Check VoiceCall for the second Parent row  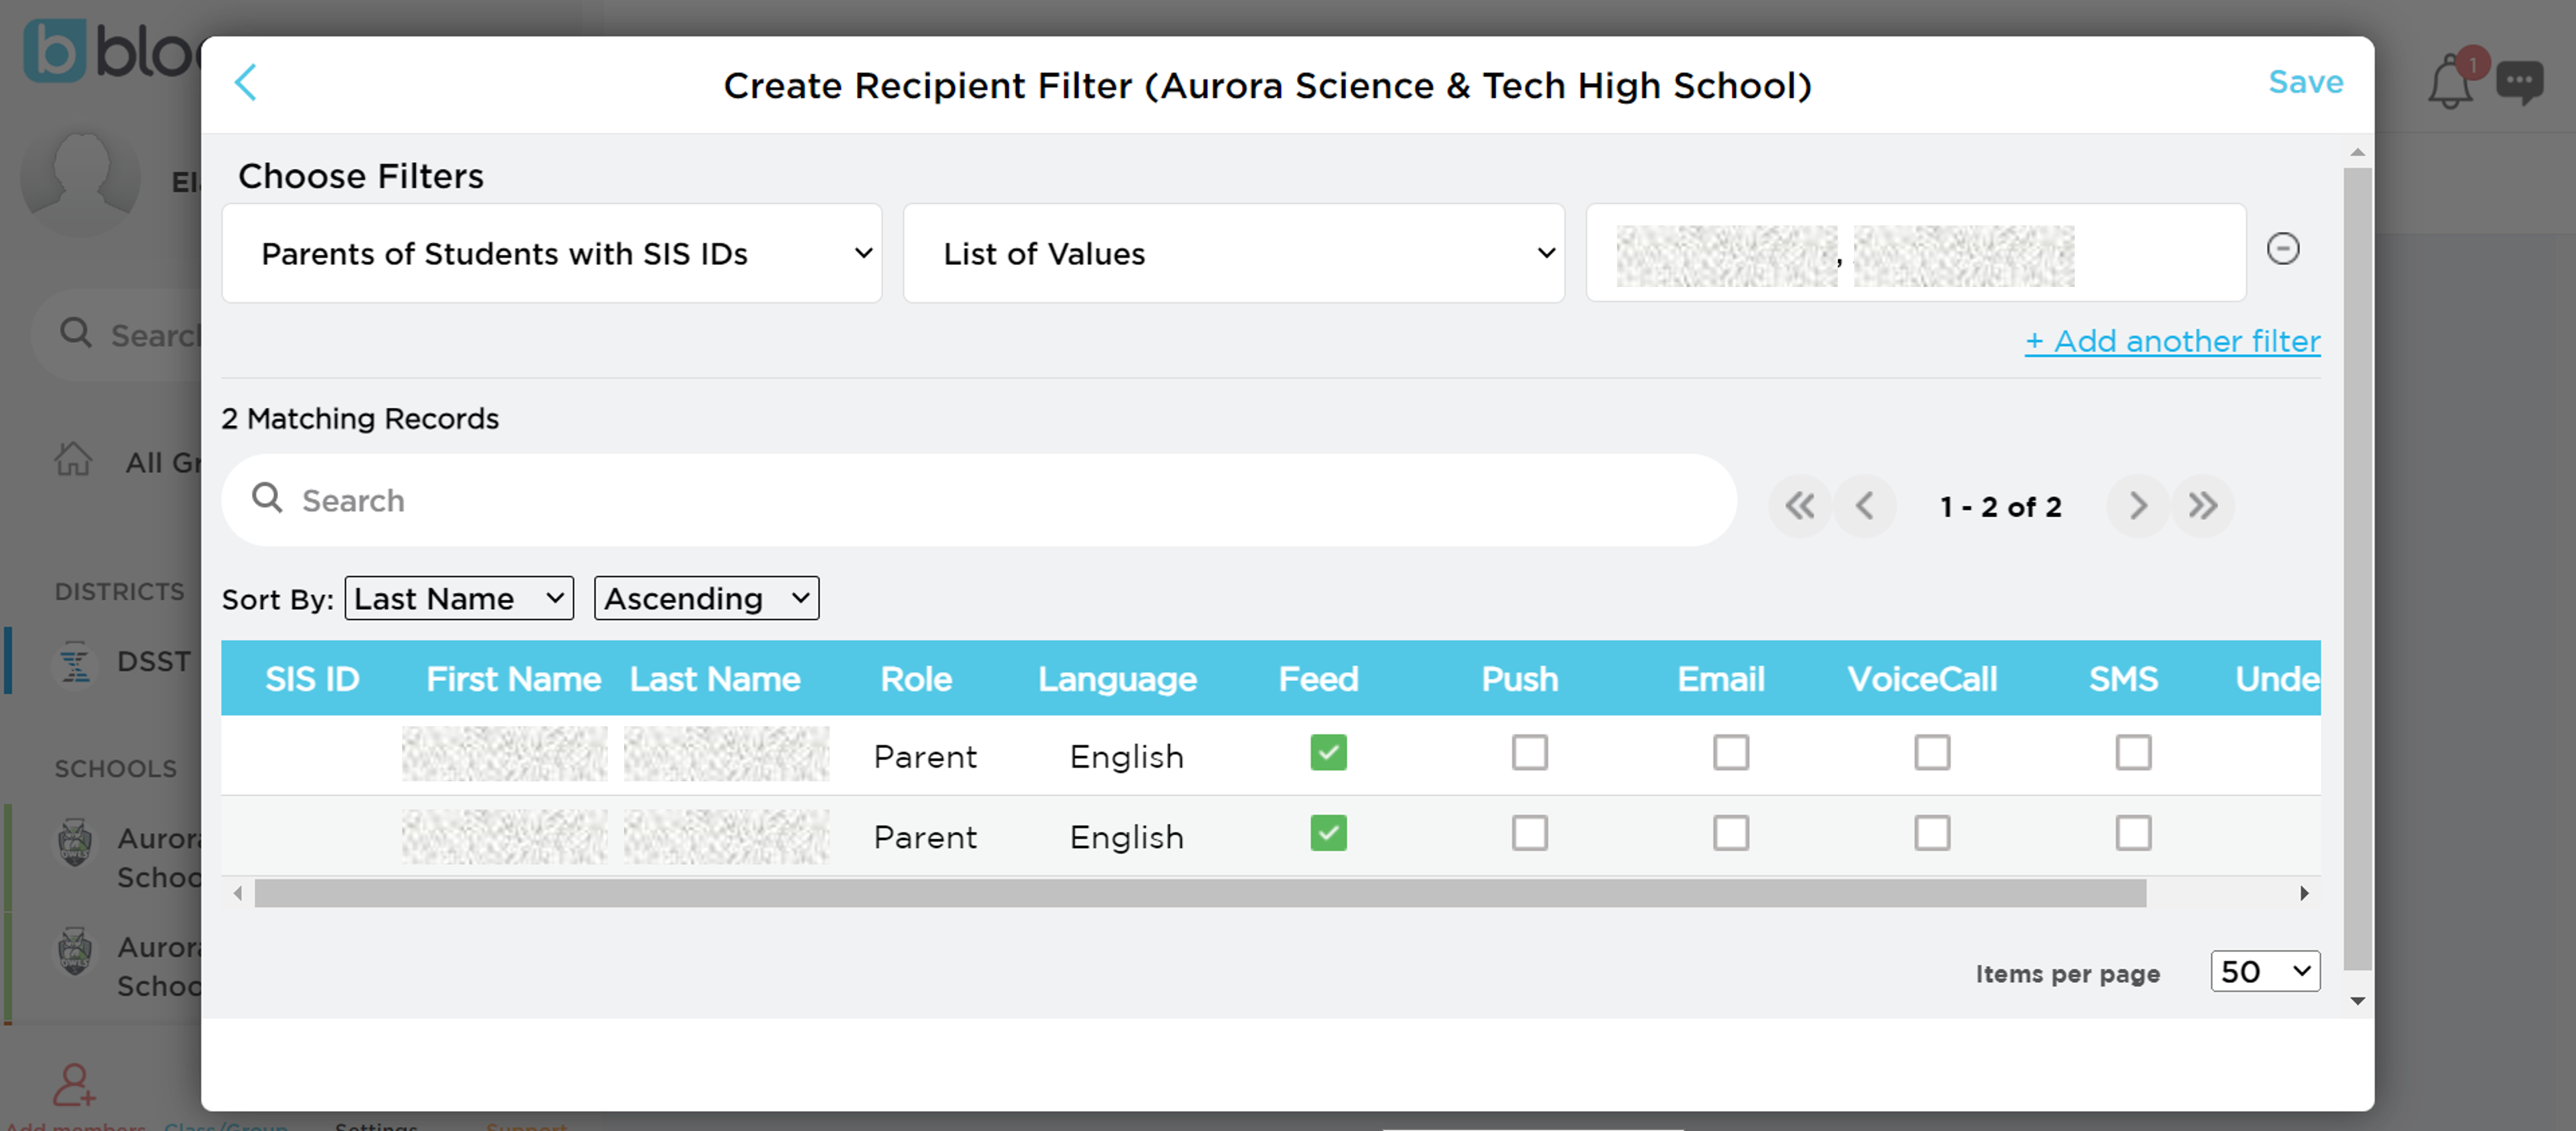1932,833
